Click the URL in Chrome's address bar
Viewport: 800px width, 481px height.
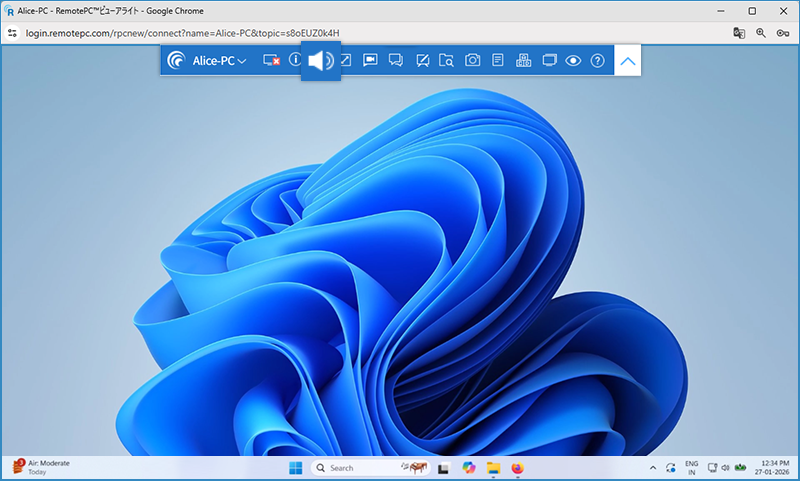point(183,33)
